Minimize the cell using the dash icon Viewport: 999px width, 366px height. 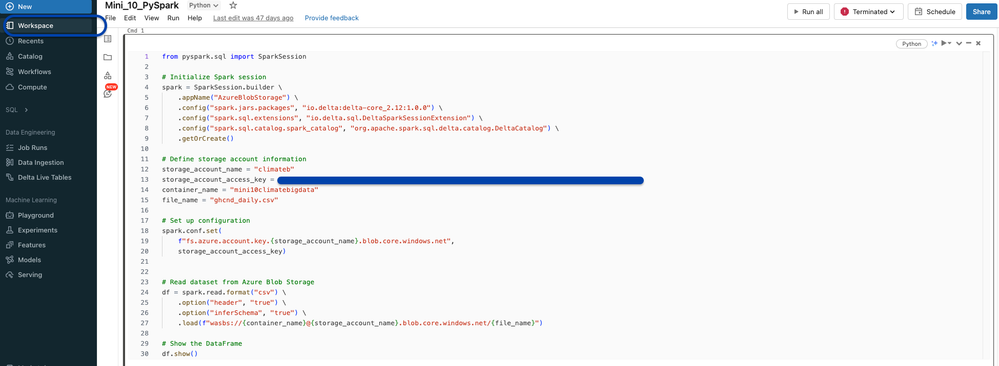coord(968,43)
